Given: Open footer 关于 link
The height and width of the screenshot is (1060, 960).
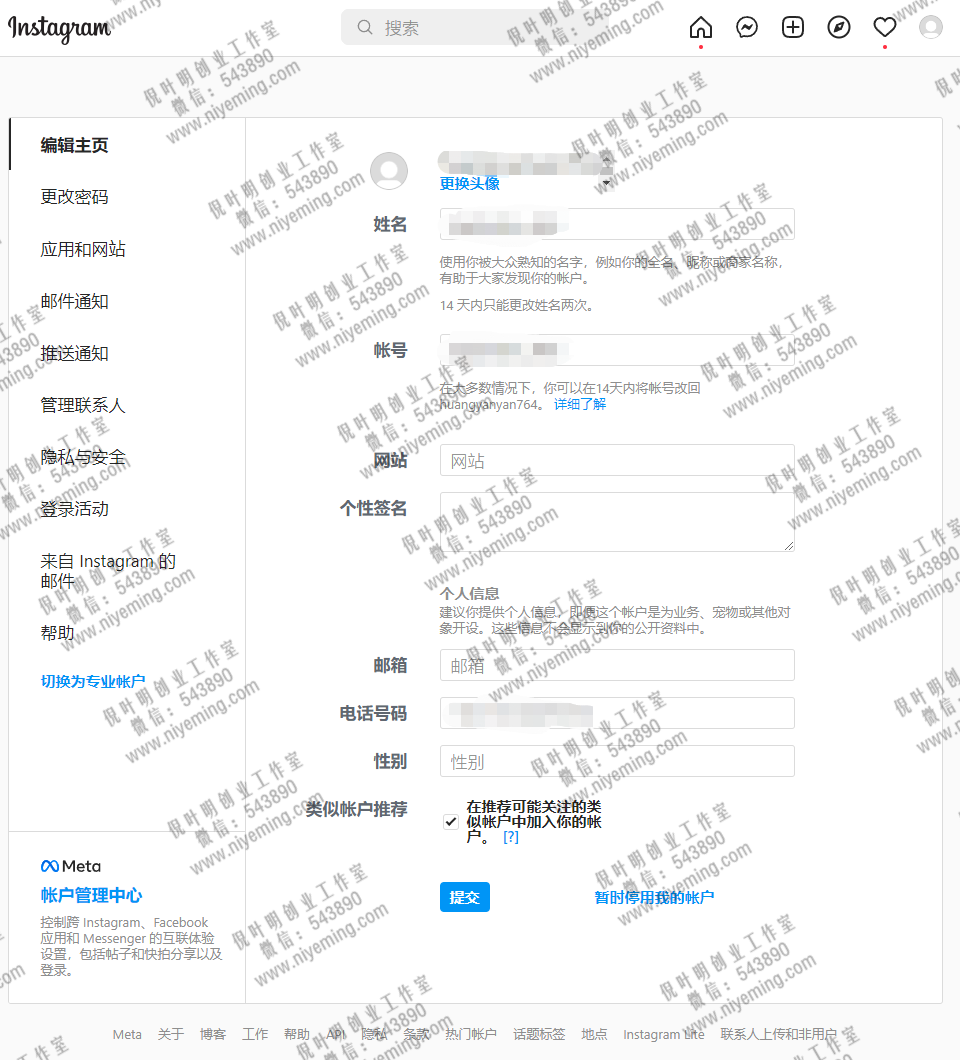Looking at the screenshot, I should coord(170,1034).
